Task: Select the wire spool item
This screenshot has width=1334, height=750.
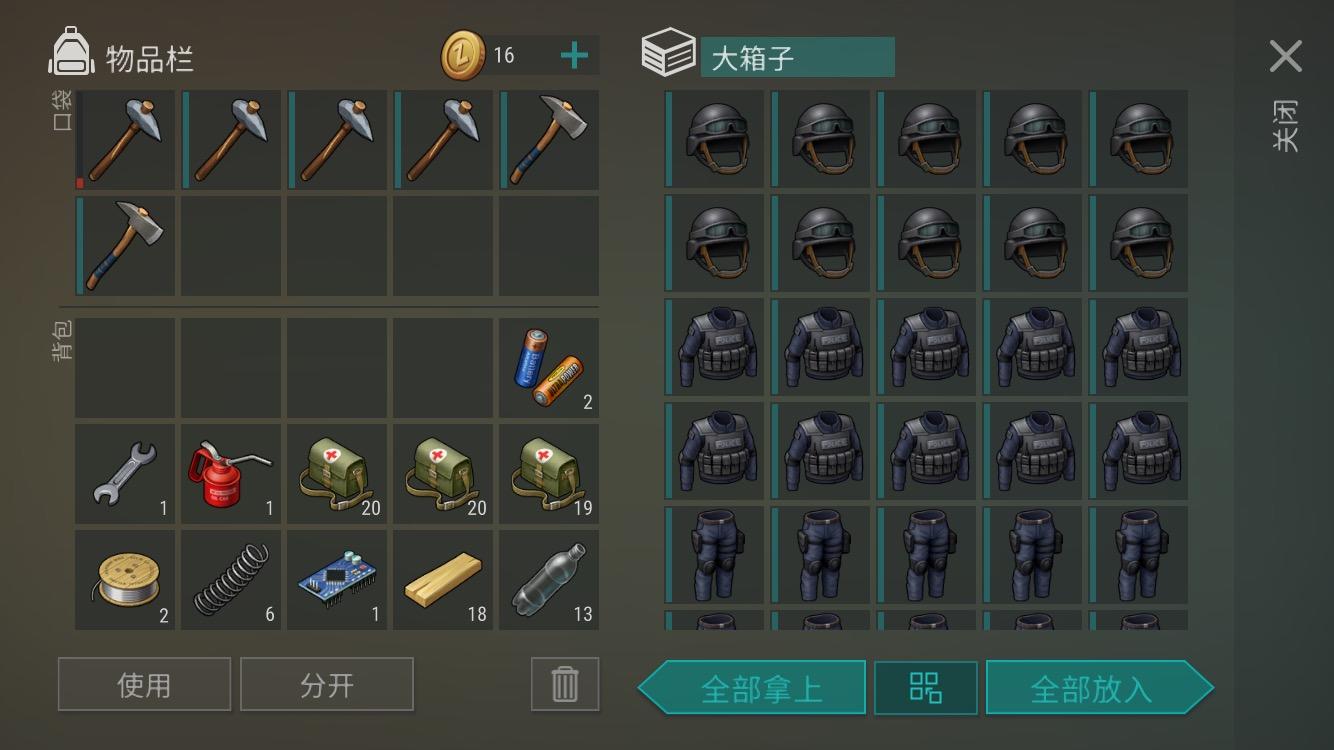Action: pos(125,580)
